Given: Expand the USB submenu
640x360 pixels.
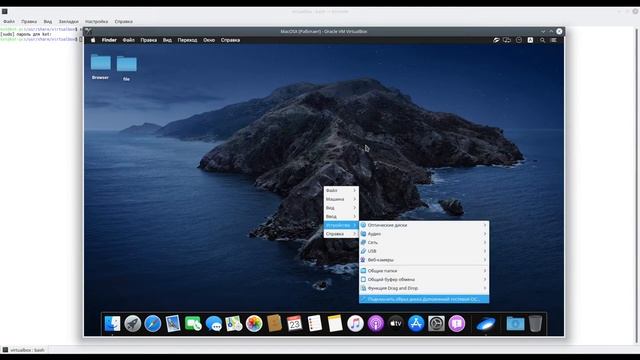Looking at the screenshot, I should 424,251.
